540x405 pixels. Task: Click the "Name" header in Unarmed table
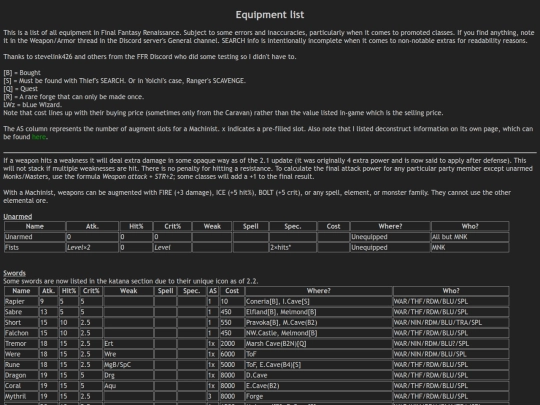(35, 226)
